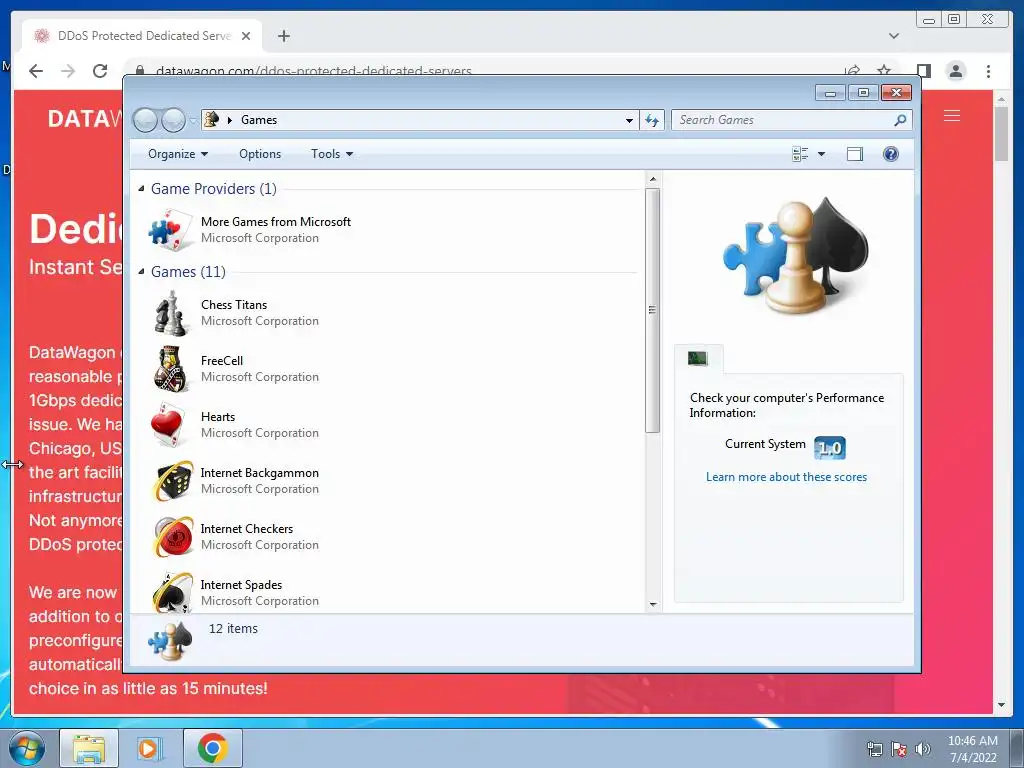Click the Search Games input field
The height and width of the screenshot is (768, 1024).
point(782,120)
